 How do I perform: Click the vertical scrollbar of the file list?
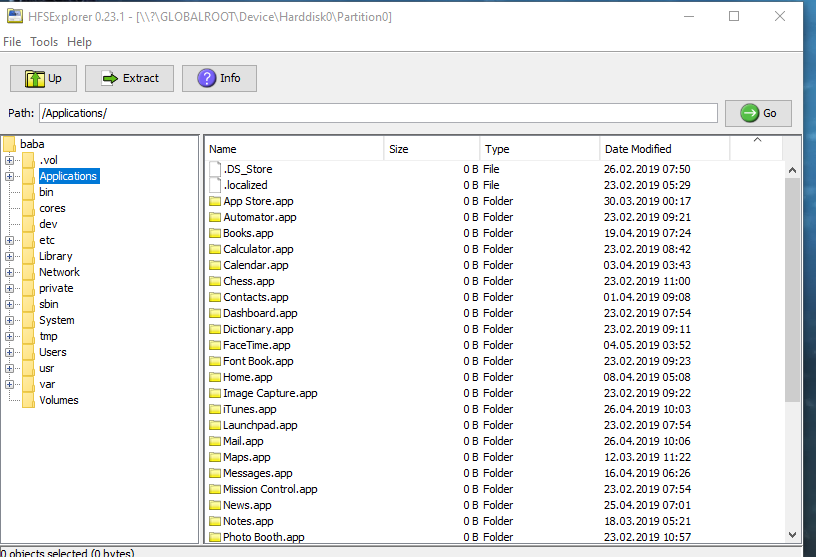click(793, 290)
